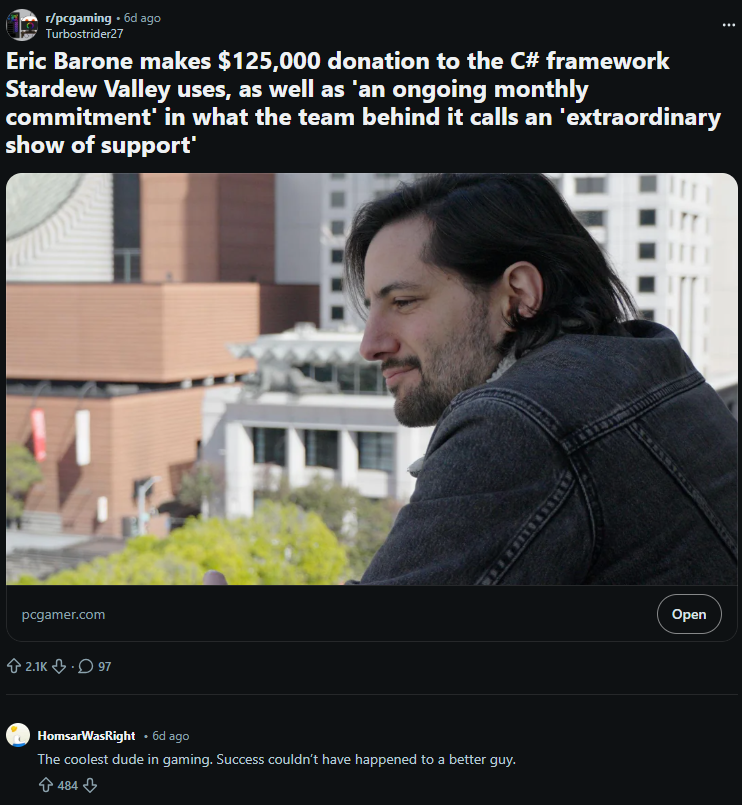
Task: Open the pcgamer.com article via Open button
Action: click(x=689, y=614)
